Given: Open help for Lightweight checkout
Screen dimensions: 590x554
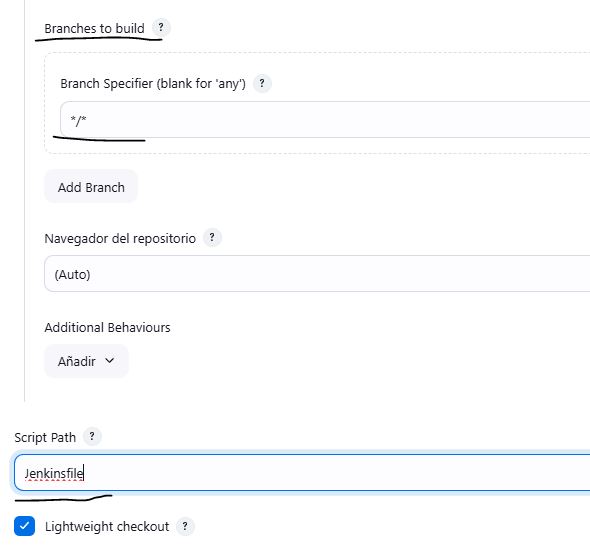Looking at the screenshot, I should point(185,526).
